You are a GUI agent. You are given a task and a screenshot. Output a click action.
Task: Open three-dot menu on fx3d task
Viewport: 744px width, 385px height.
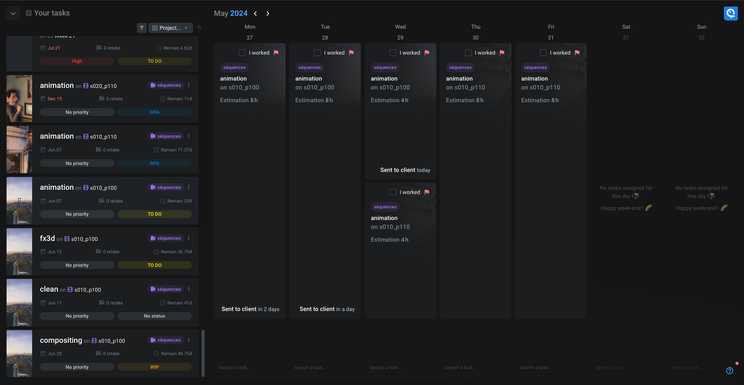(x=188, y=238)
